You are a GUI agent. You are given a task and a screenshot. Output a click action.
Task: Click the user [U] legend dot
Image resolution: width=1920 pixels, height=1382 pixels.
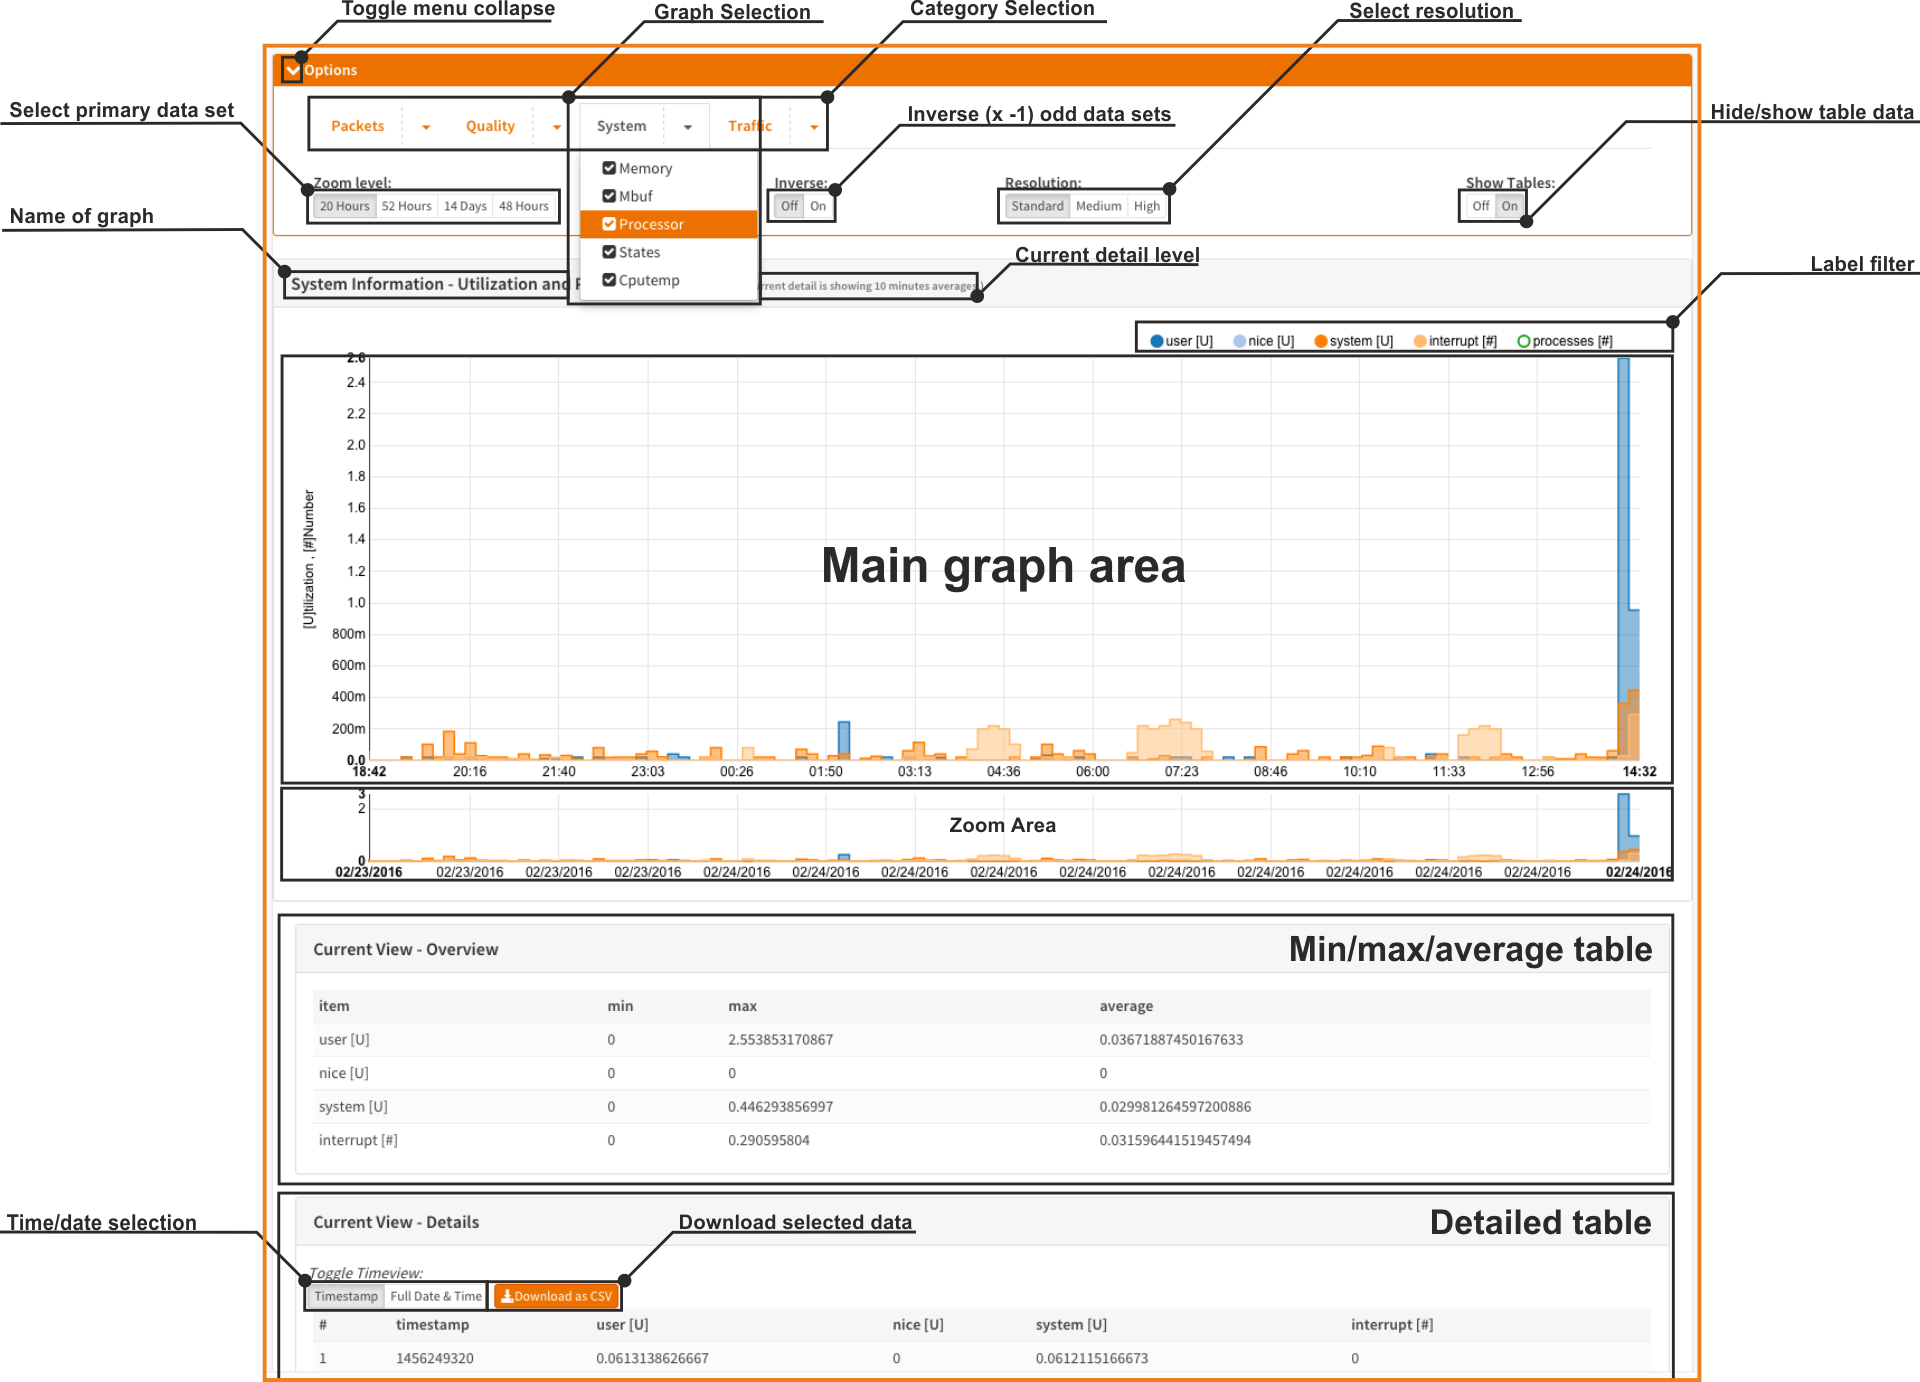(1157, 341)
